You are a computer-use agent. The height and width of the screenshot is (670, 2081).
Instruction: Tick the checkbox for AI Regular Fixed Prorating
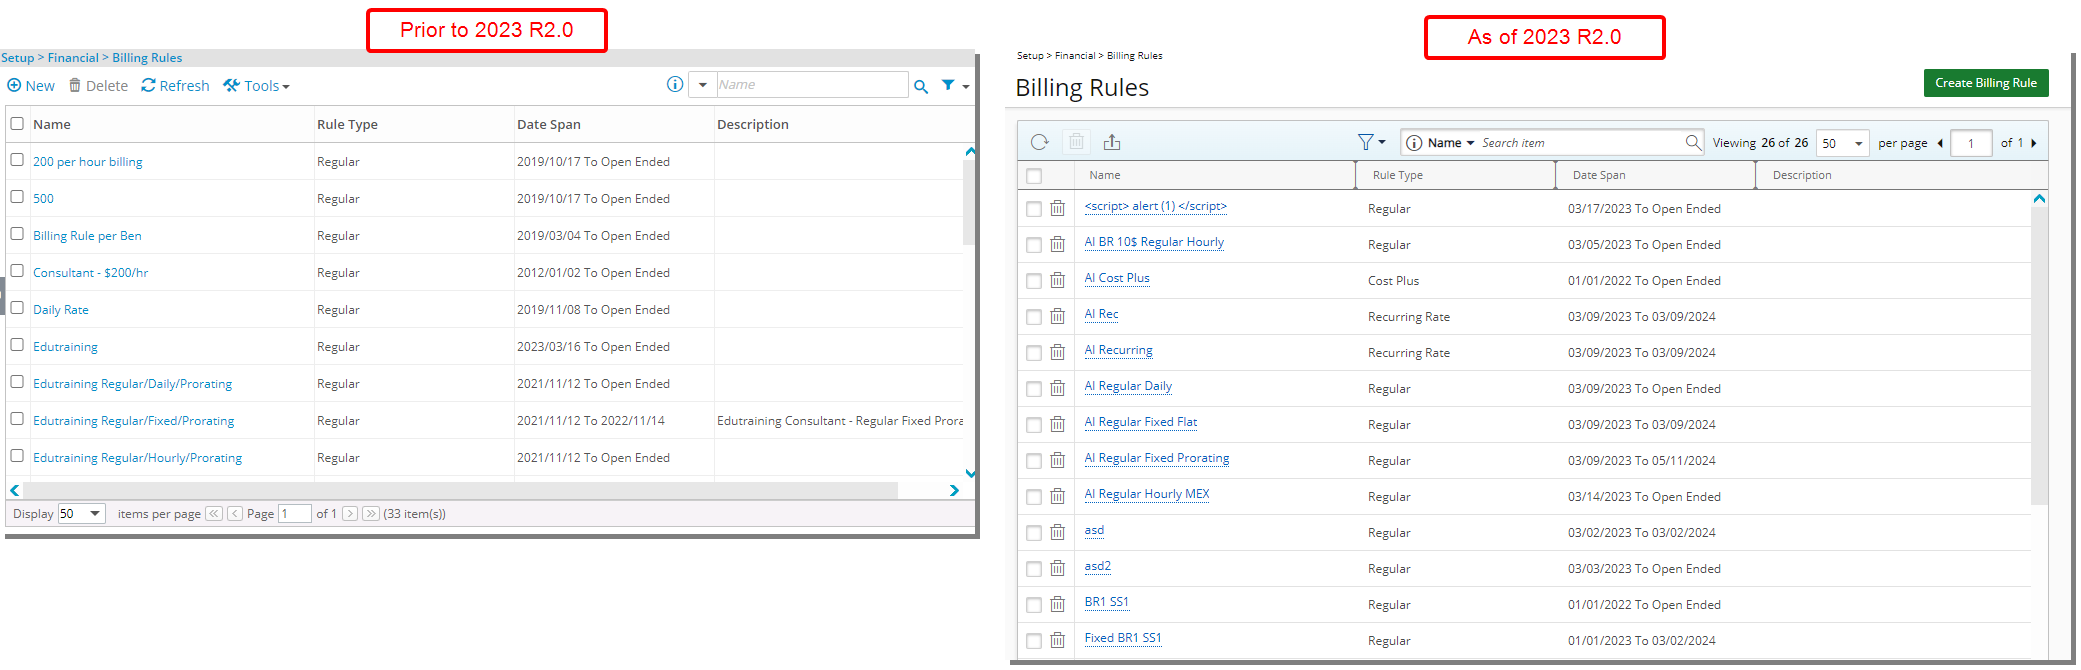click(x=1034, y=461)
